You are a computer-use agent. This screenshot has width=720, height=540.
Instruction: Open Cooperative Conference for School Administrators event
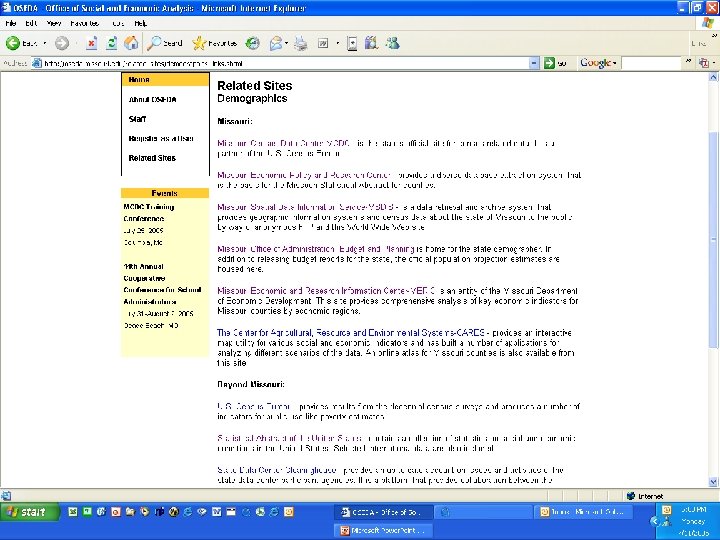(162, 284)
